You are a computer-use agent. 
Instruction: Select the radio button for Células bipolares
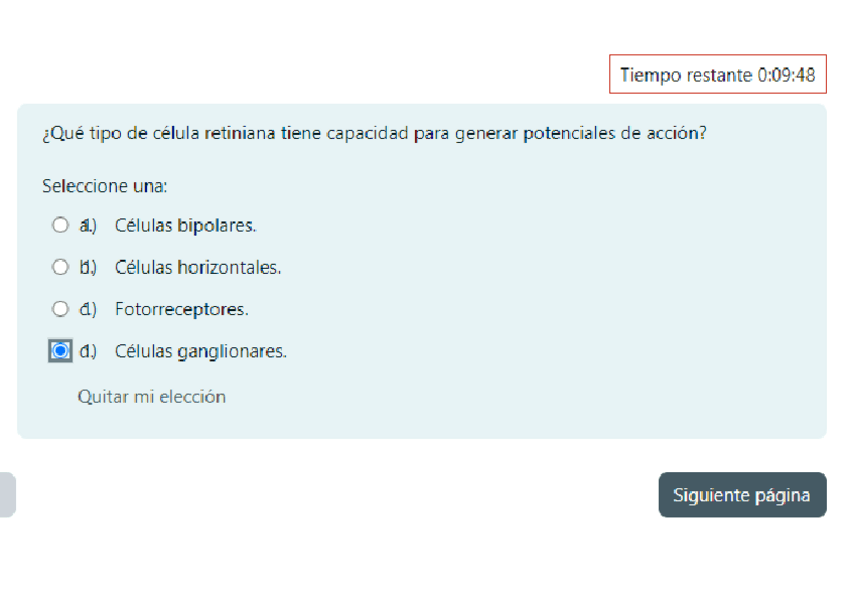[x=60, y=226]
